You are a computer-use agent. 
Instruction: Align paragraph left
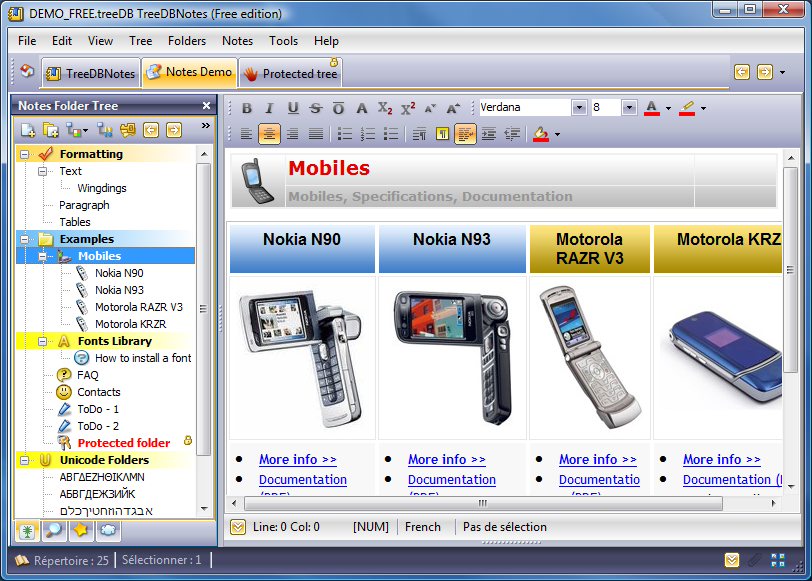tap(246, 134)
